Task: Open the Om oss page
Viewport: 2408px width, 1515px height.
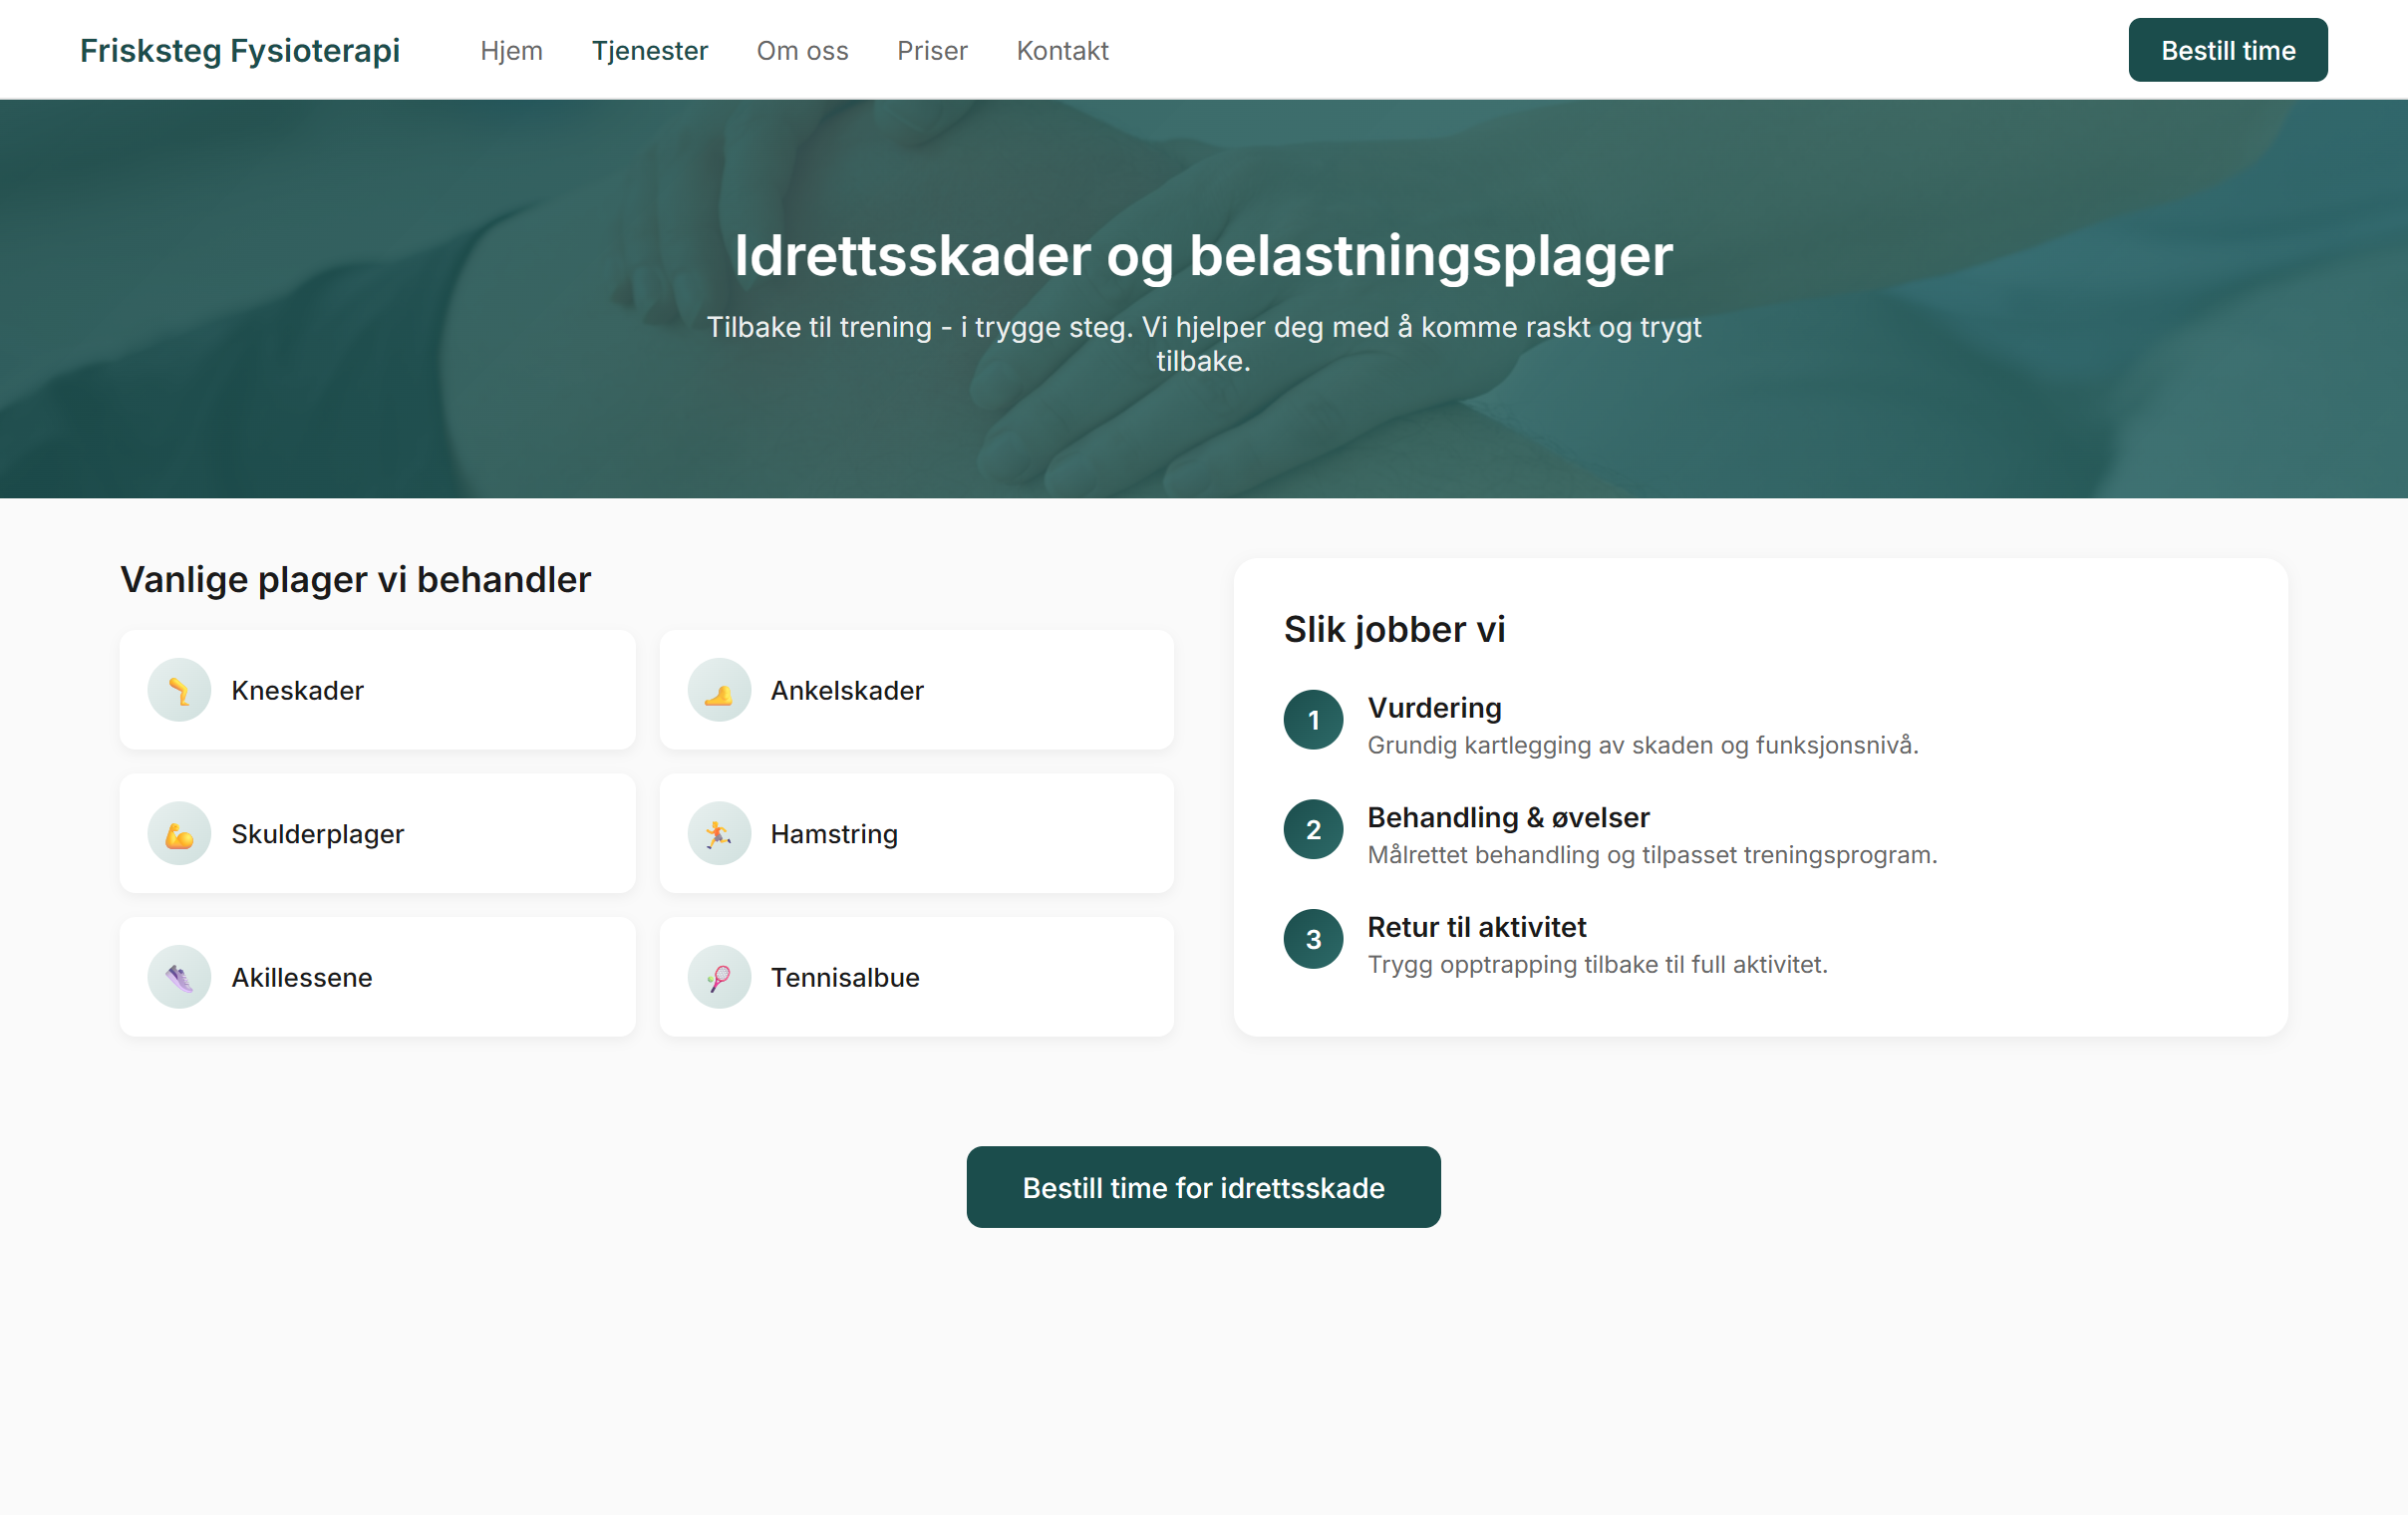Action: point(802,50)
